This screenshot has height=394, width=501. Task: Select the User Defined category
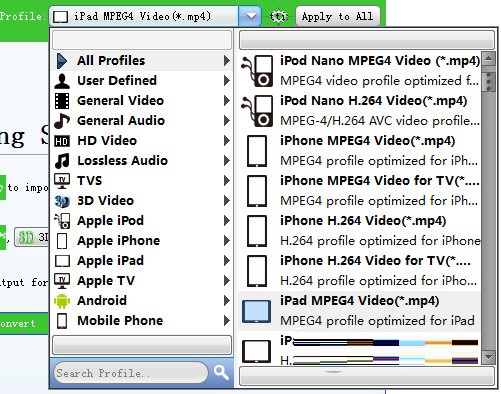coord(142,81)
